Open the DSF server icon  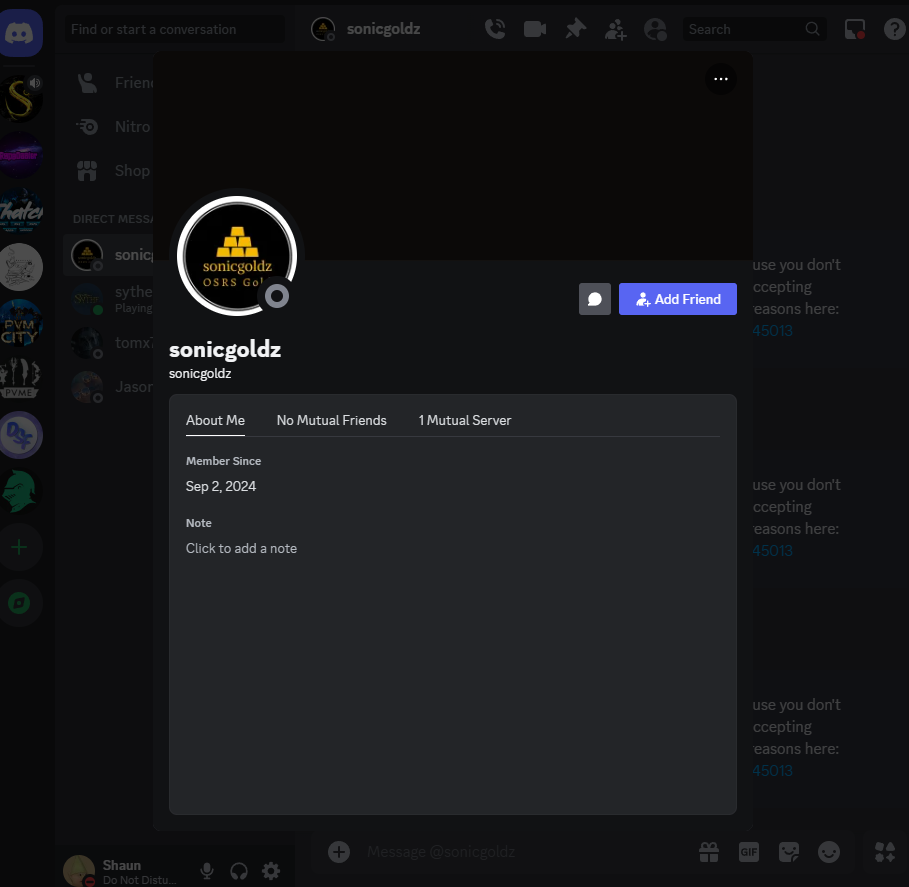pyautogui.click(x=21, y=435)
